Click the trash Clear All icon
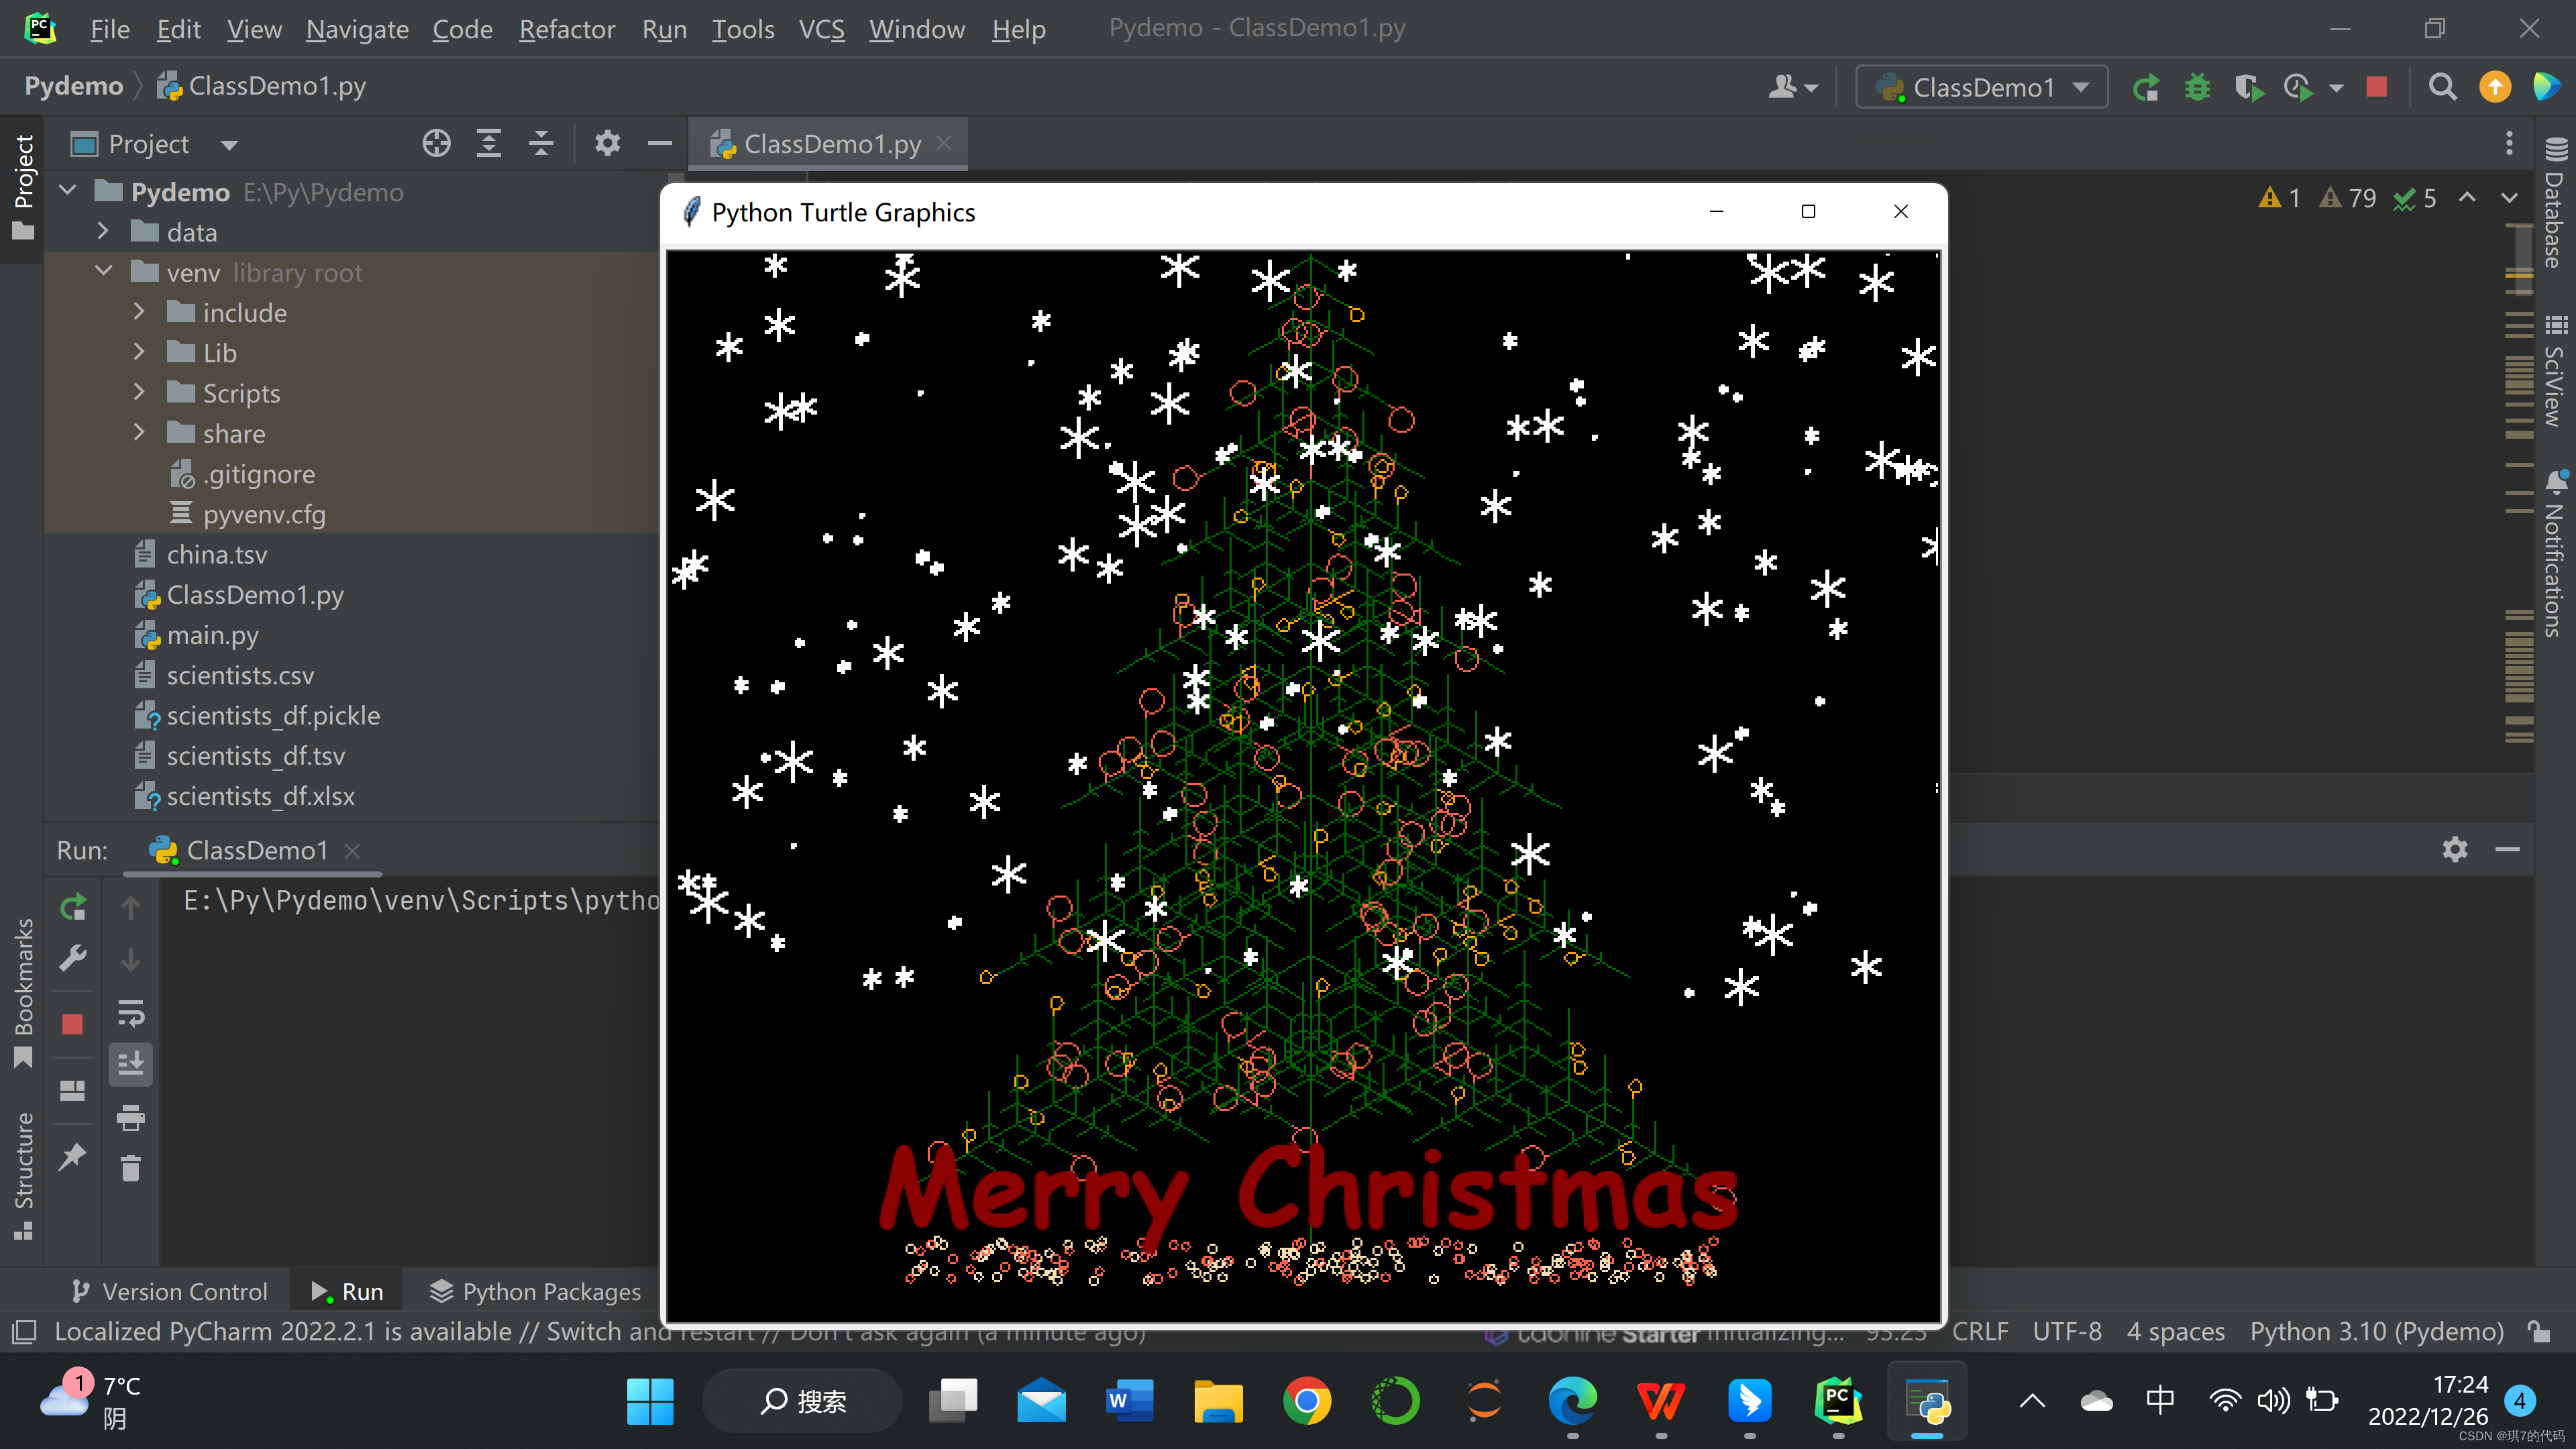The image size is (2576, 1449). coord(131,1168)
